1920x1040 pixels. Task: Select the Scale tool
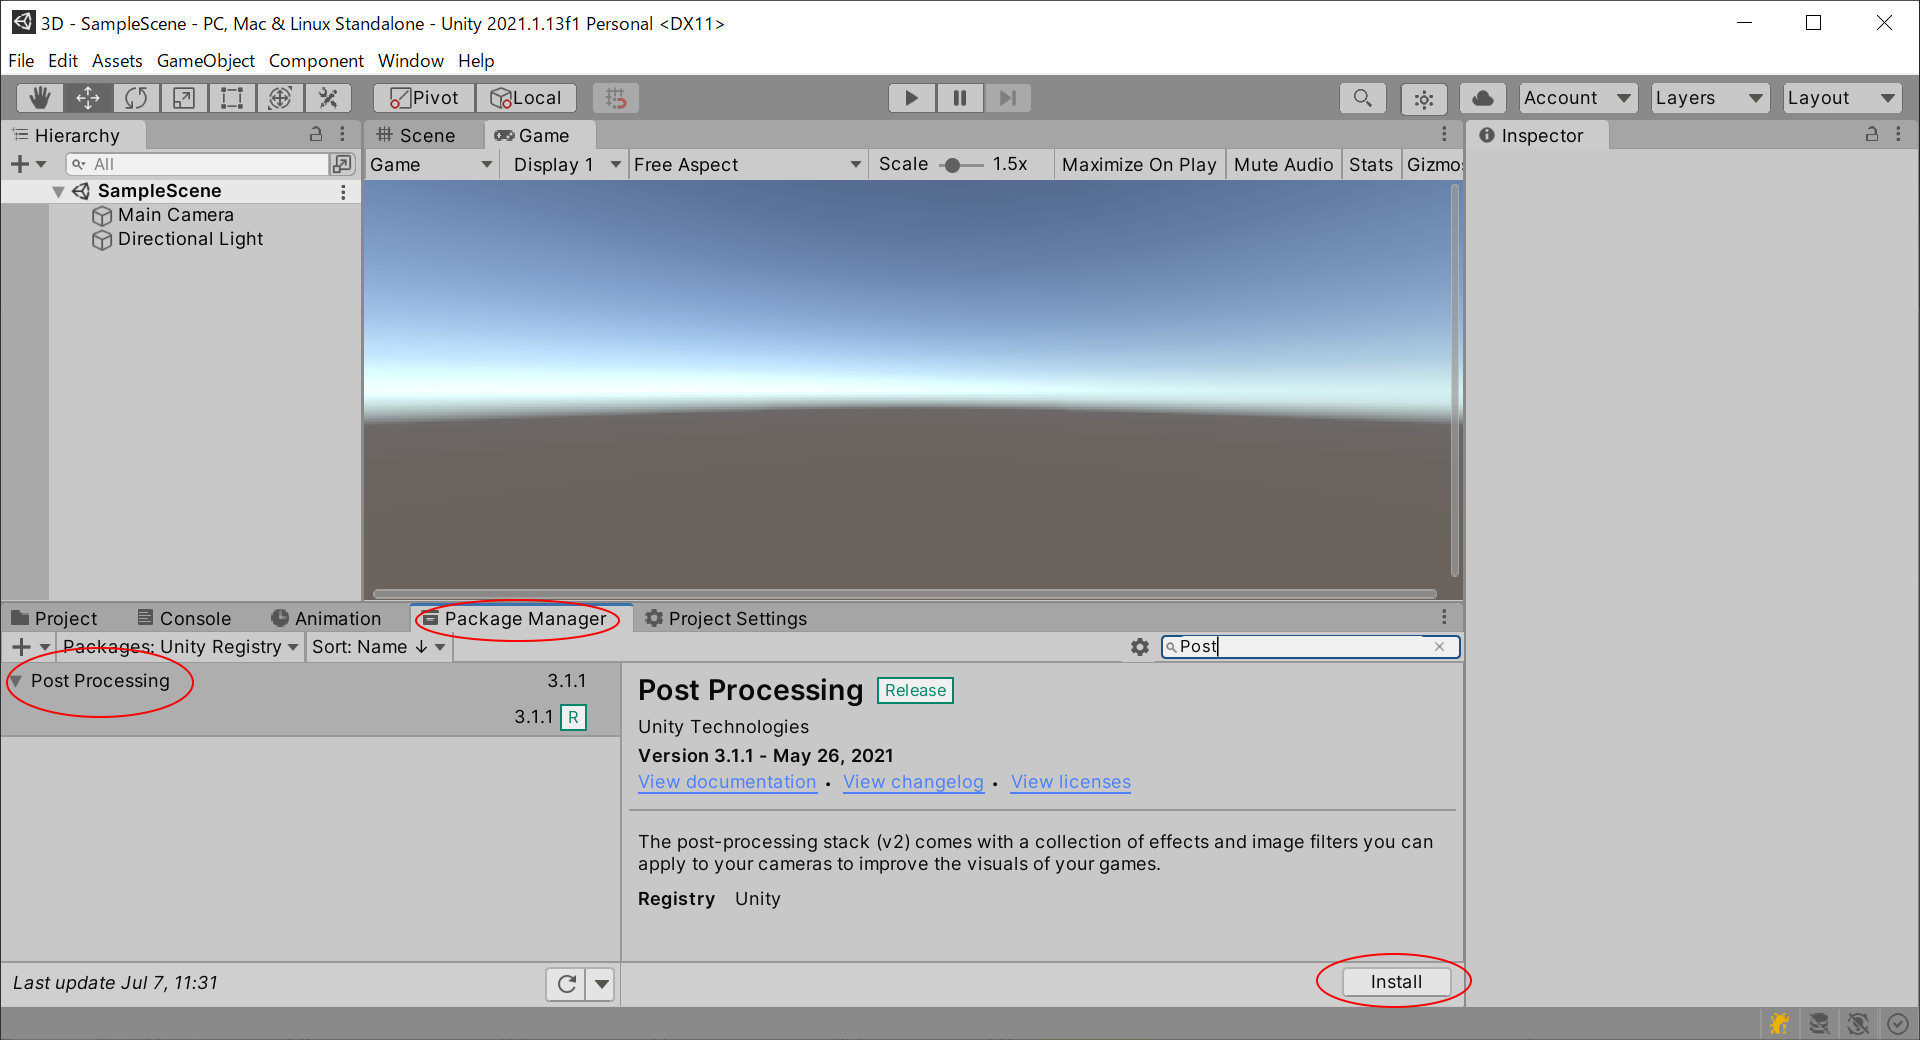[184, 98]
